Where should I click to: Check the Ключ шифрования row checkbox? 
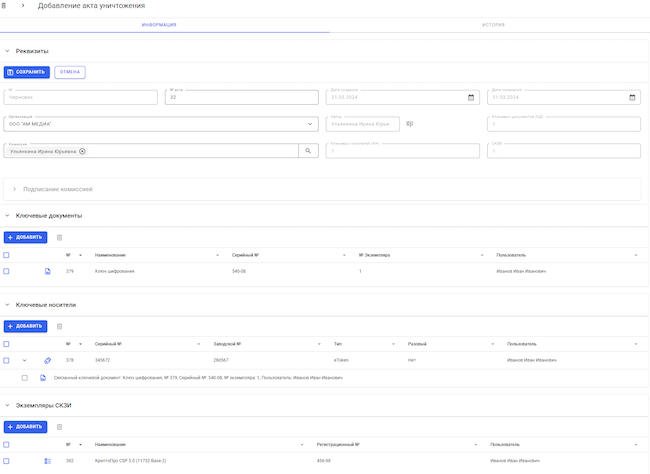point(6,271)
